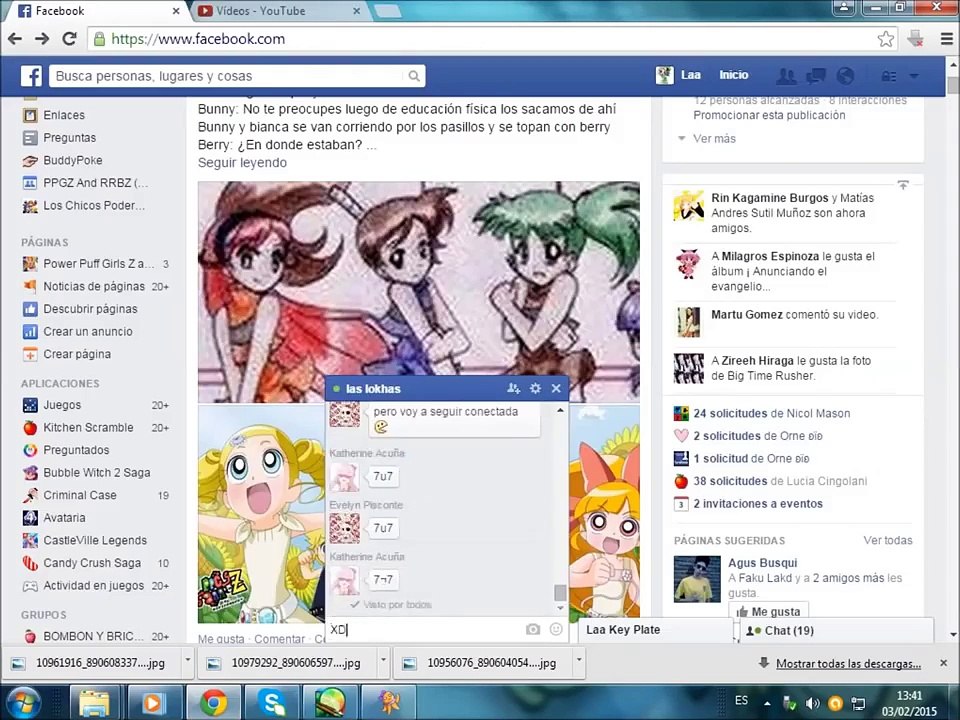The image size is (960, 720).
Task: Open privacy shortcuts lock icon
Action: [888, 76]
